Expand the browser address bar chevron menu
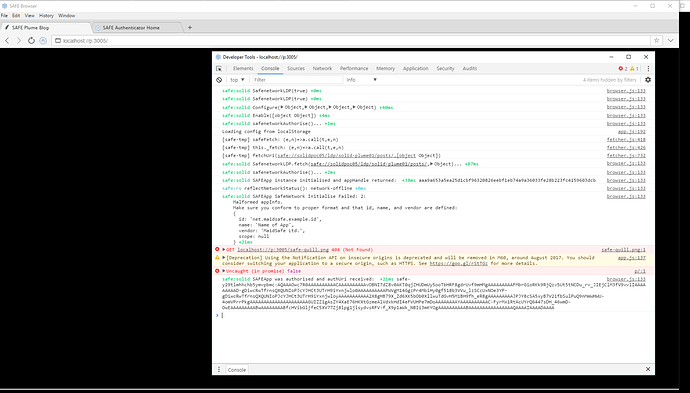The width and height of the screenshot is (690, 393). pyautogui.click(x=671, y=40)
